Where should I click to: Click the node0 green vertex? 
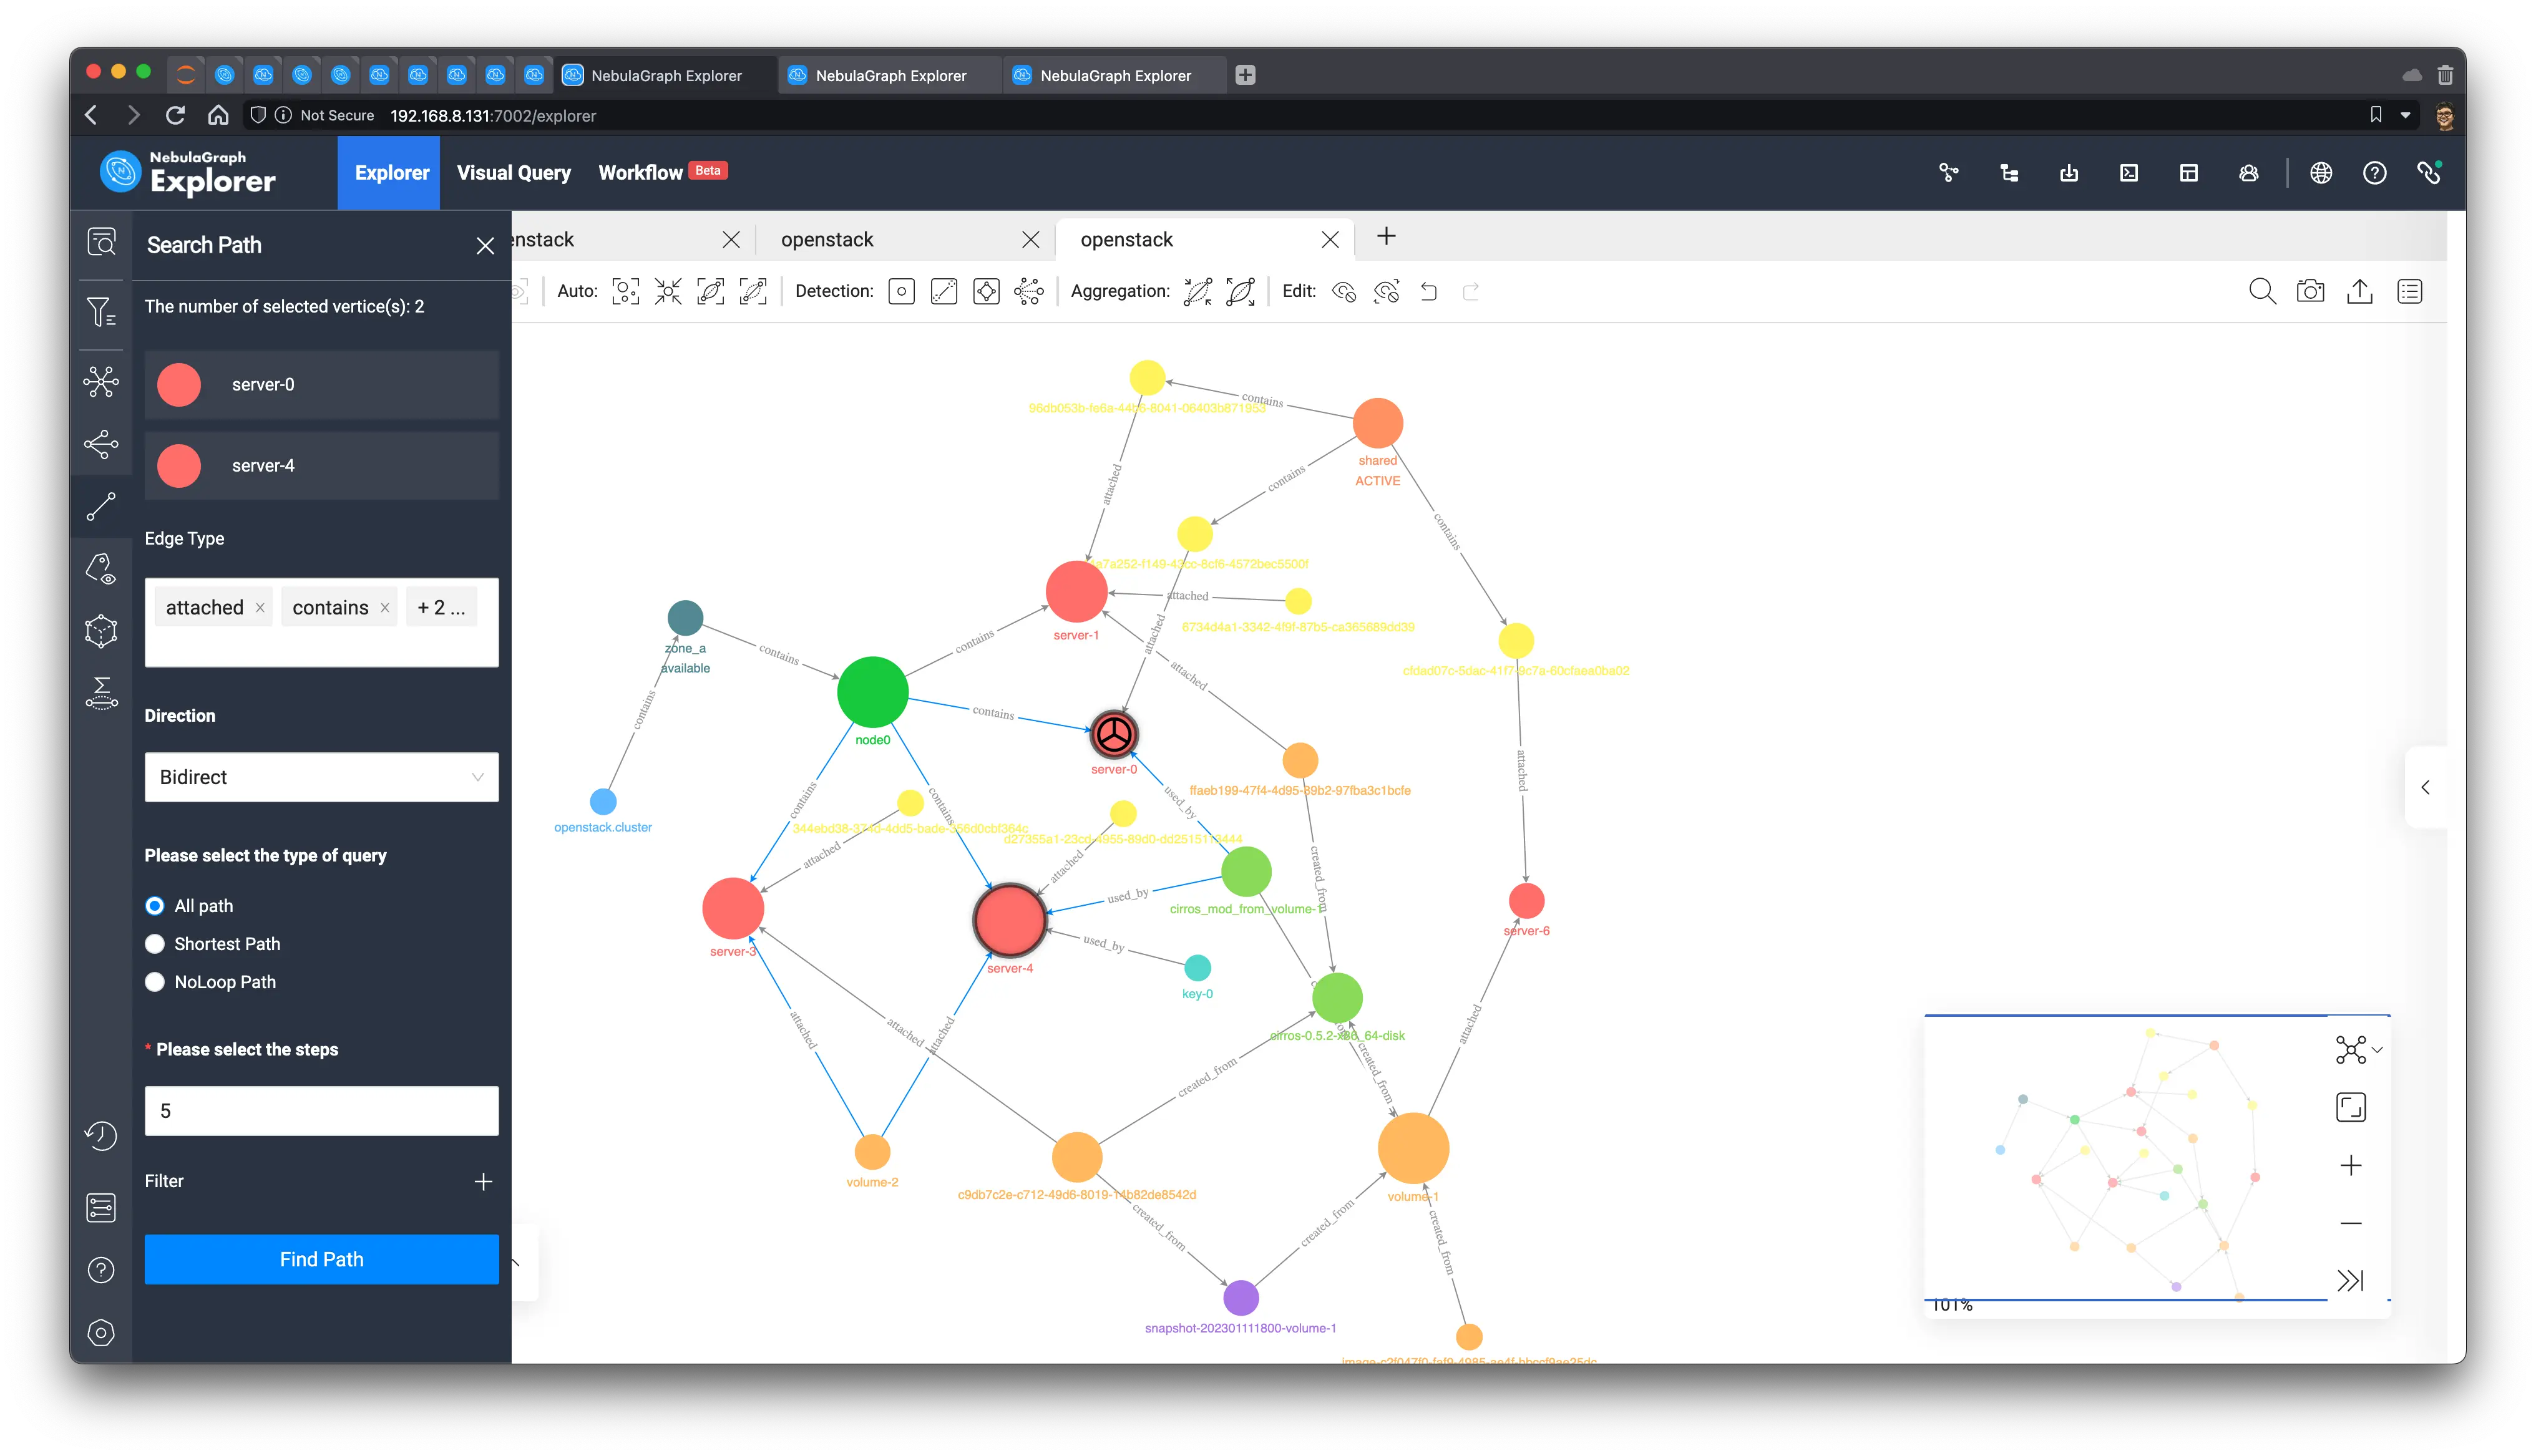(872, 691)
